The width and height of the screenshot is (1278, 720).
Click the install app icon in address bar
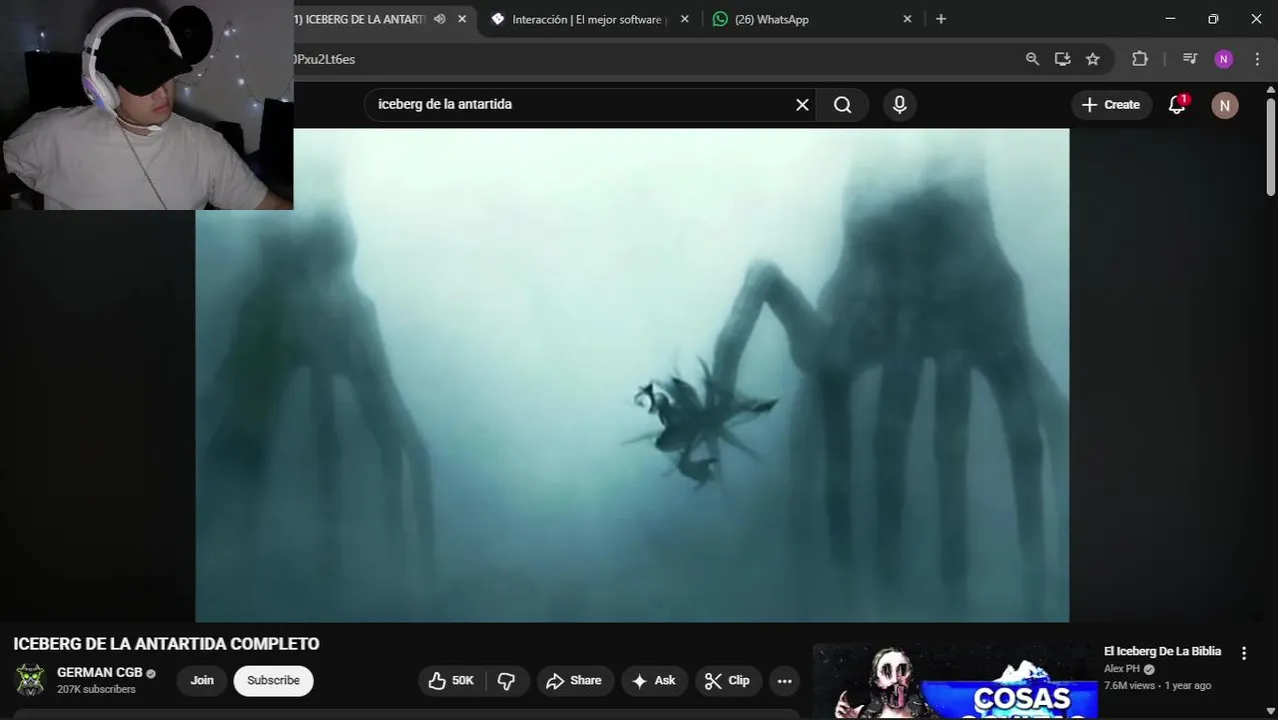pos(1062,59)
